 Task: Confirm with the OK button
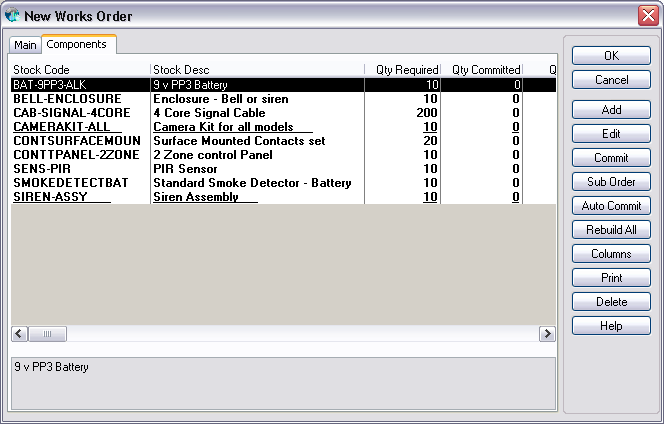tap(611, 55)
